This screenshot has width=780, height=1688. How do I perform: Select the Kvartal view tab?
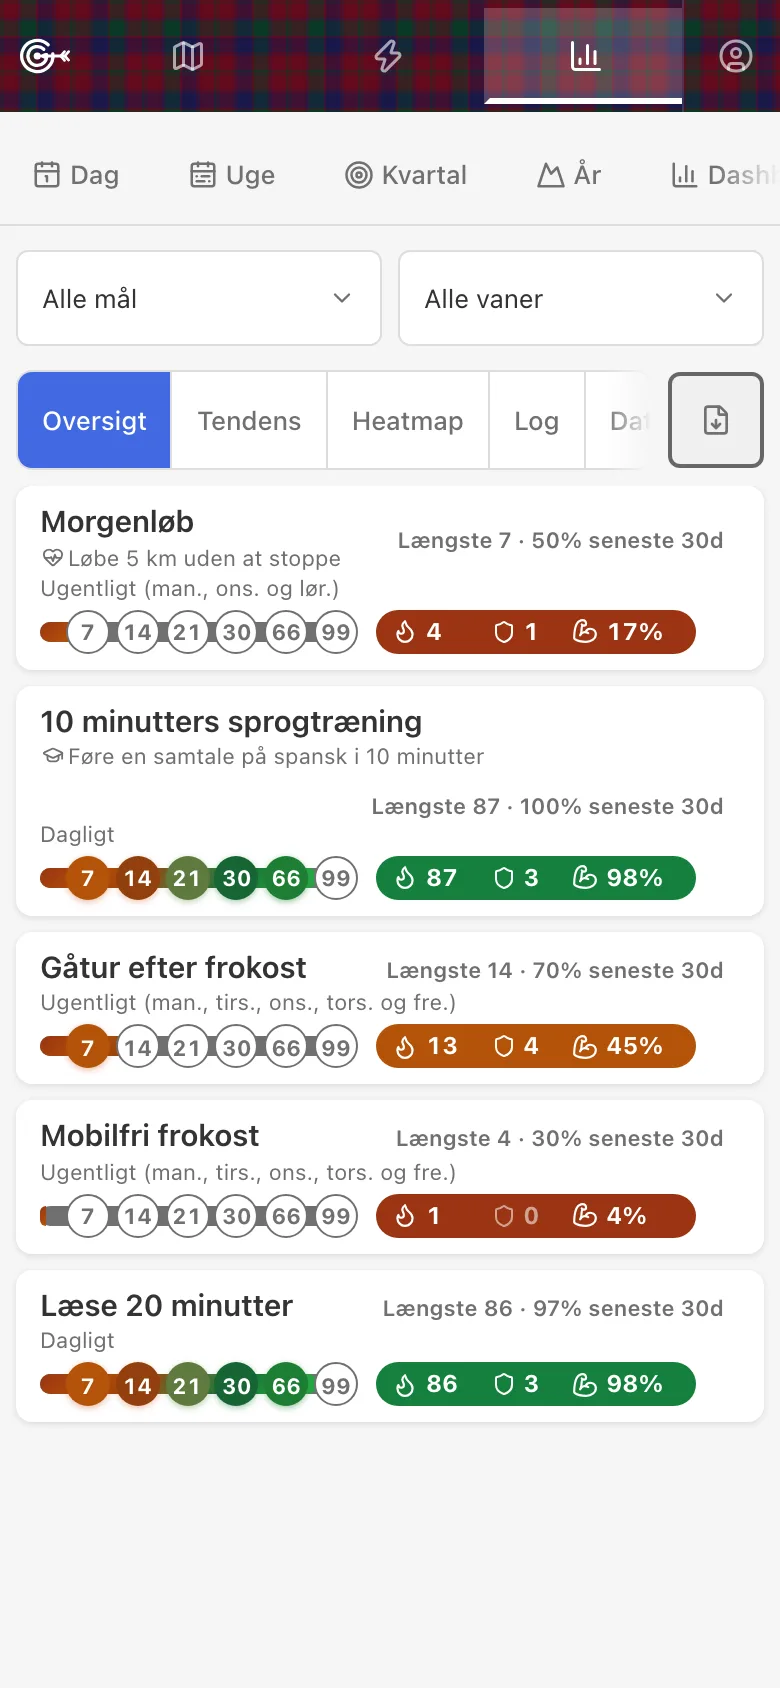pos(406,175)
